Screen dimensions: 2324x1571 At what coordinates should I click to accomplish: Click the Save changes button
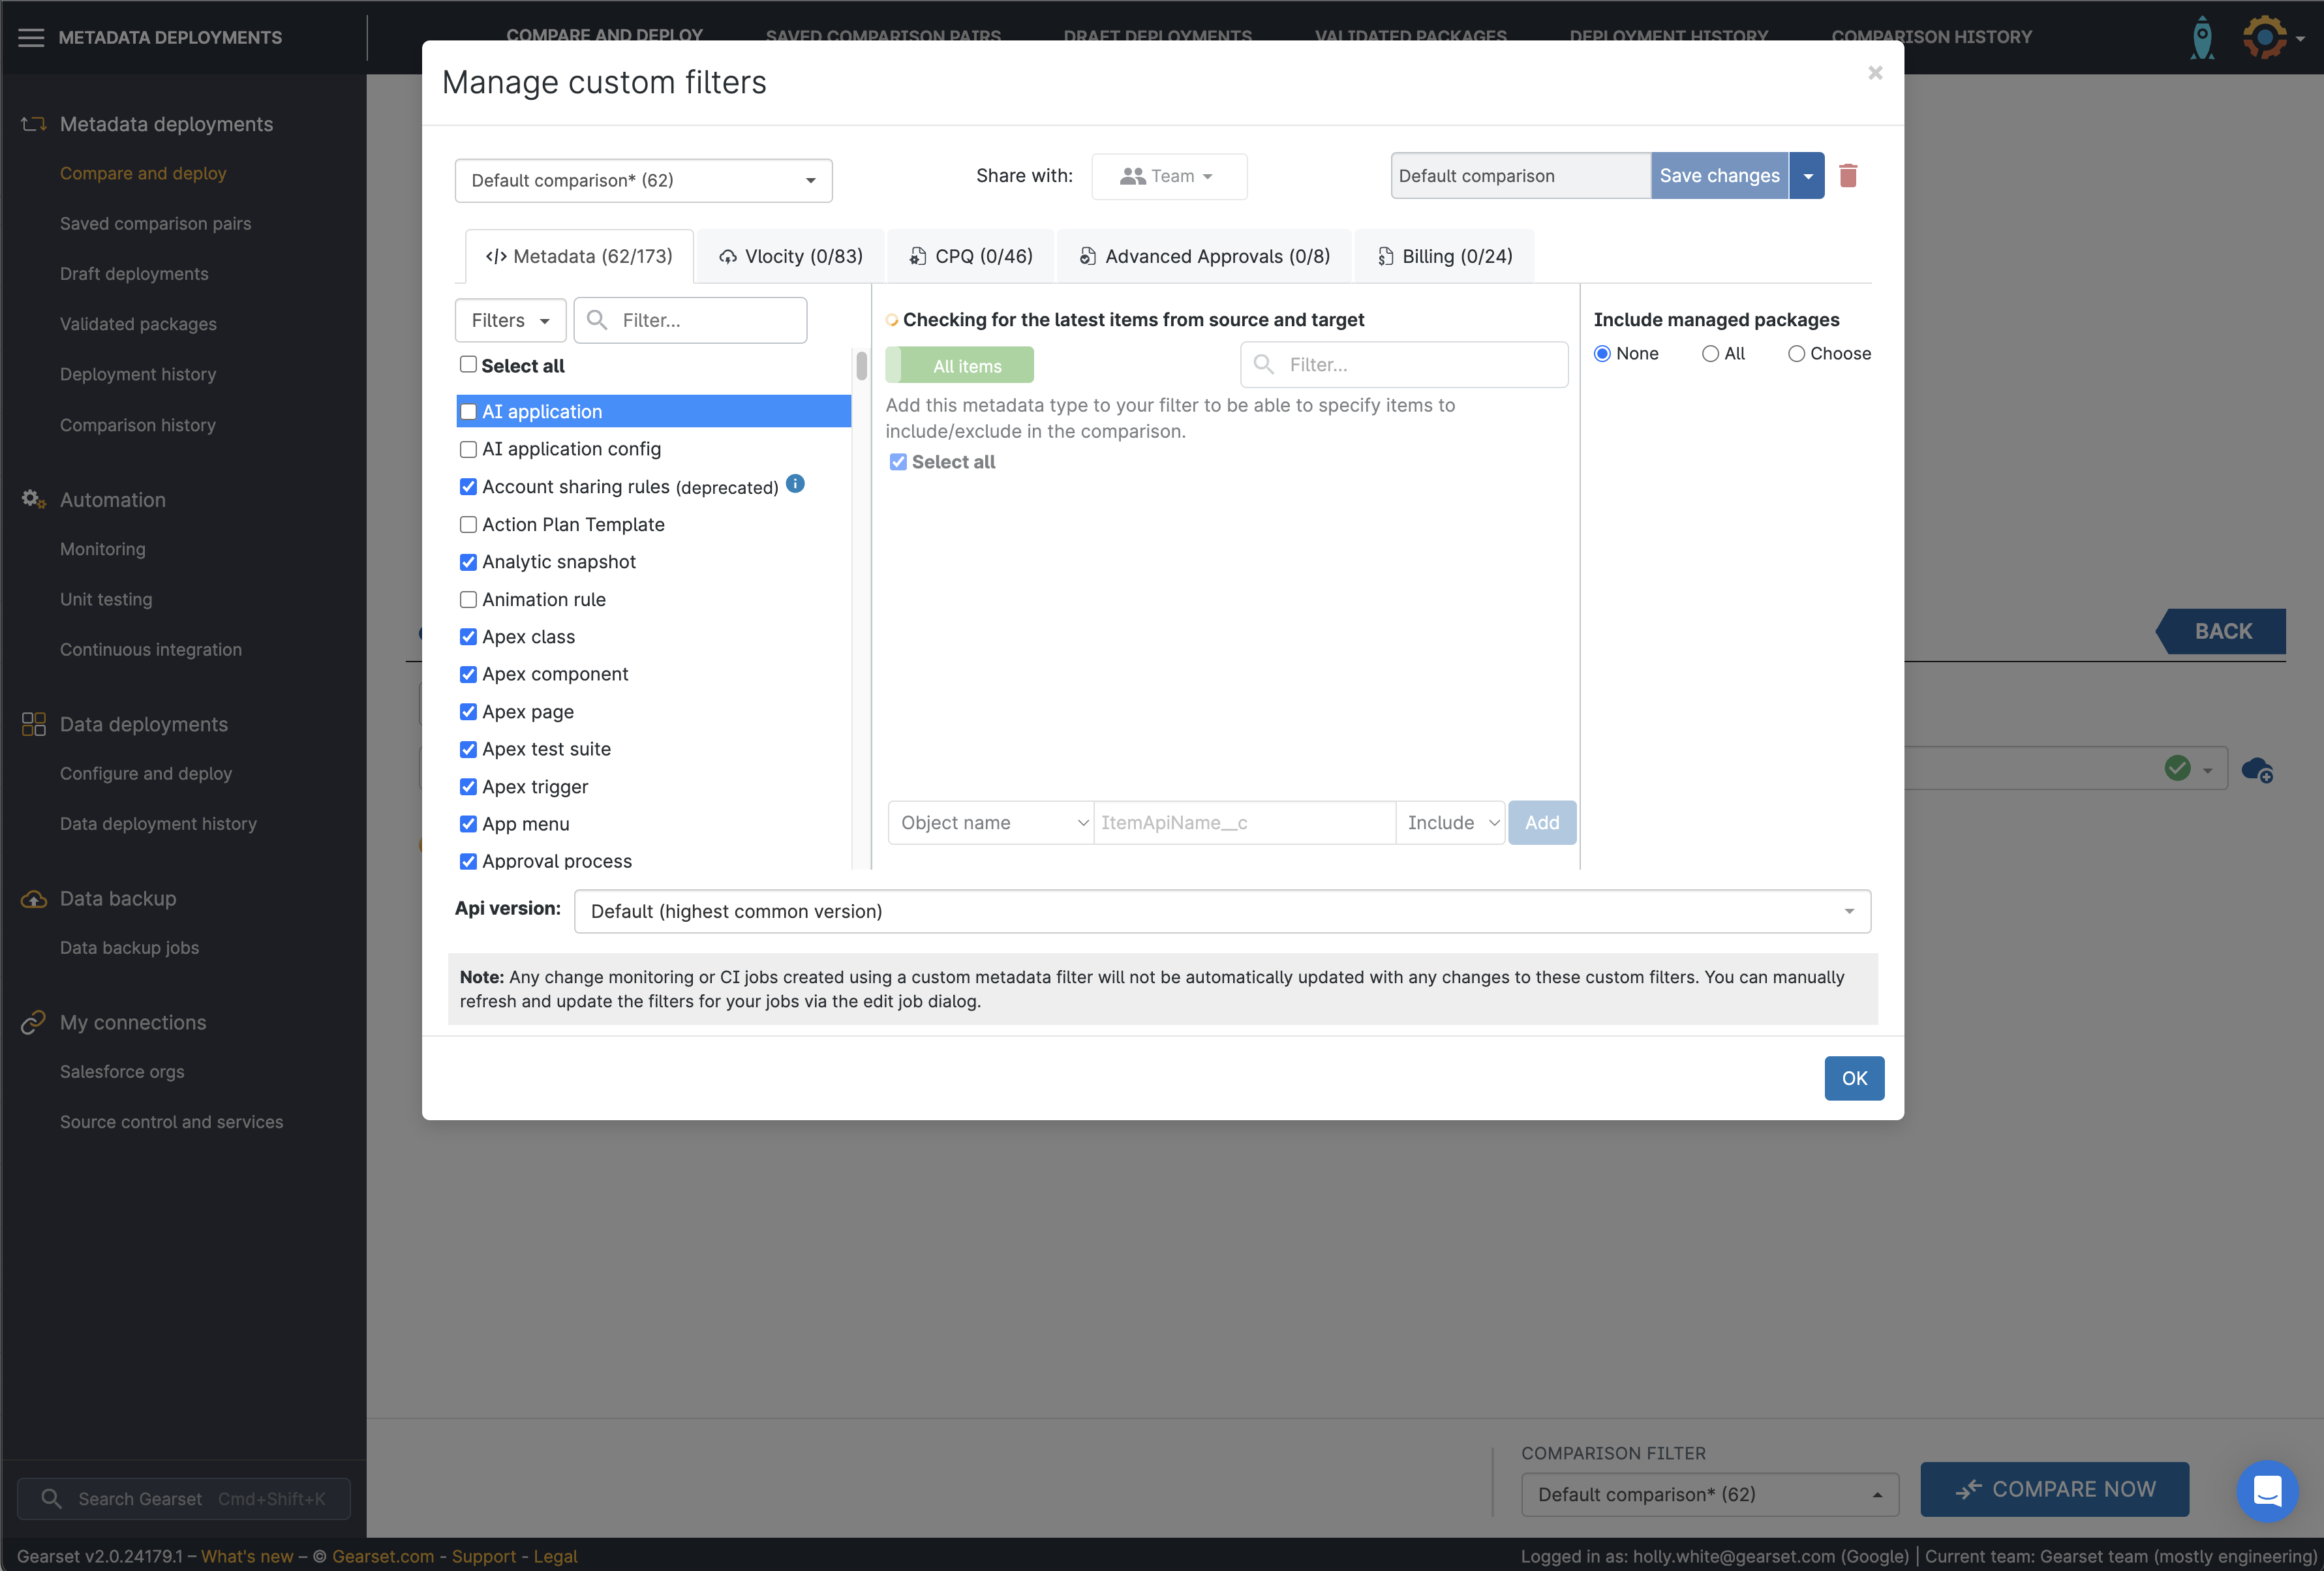click(1719, 176)
